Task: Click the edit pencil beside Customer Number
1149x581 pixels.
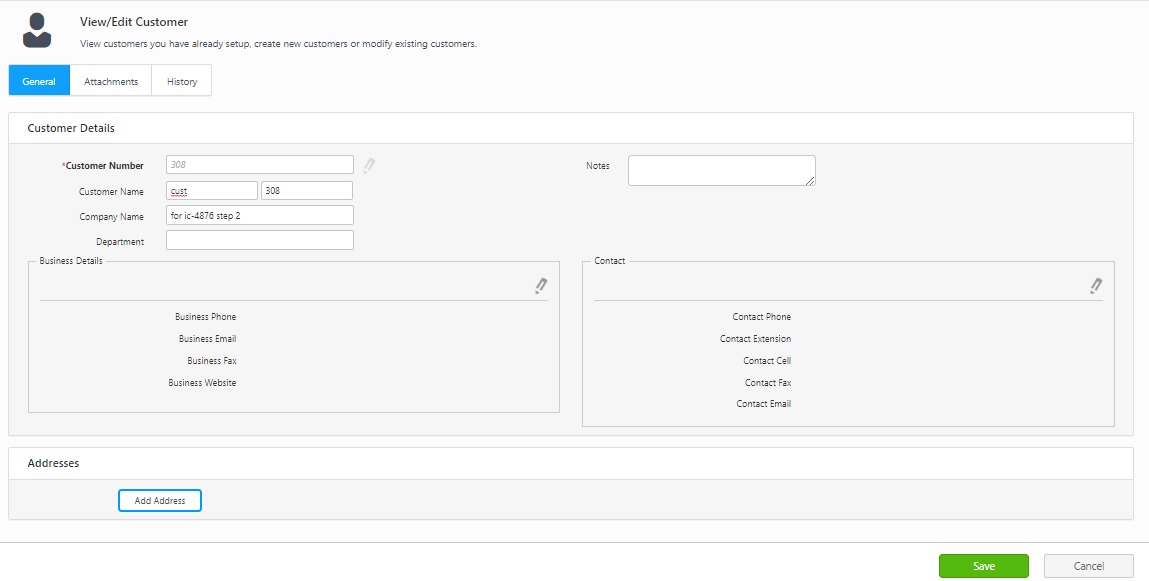Action: click(369, 166)
